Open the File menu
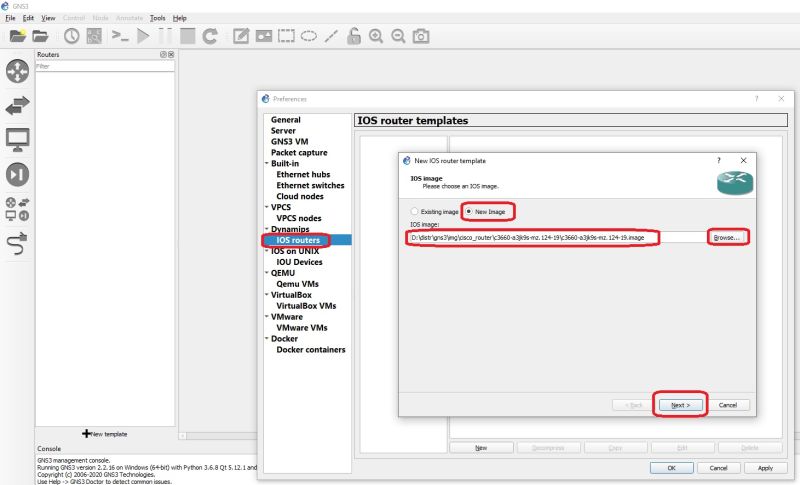Viewport: 800px width, 485px height. click(x=10, y=18)
